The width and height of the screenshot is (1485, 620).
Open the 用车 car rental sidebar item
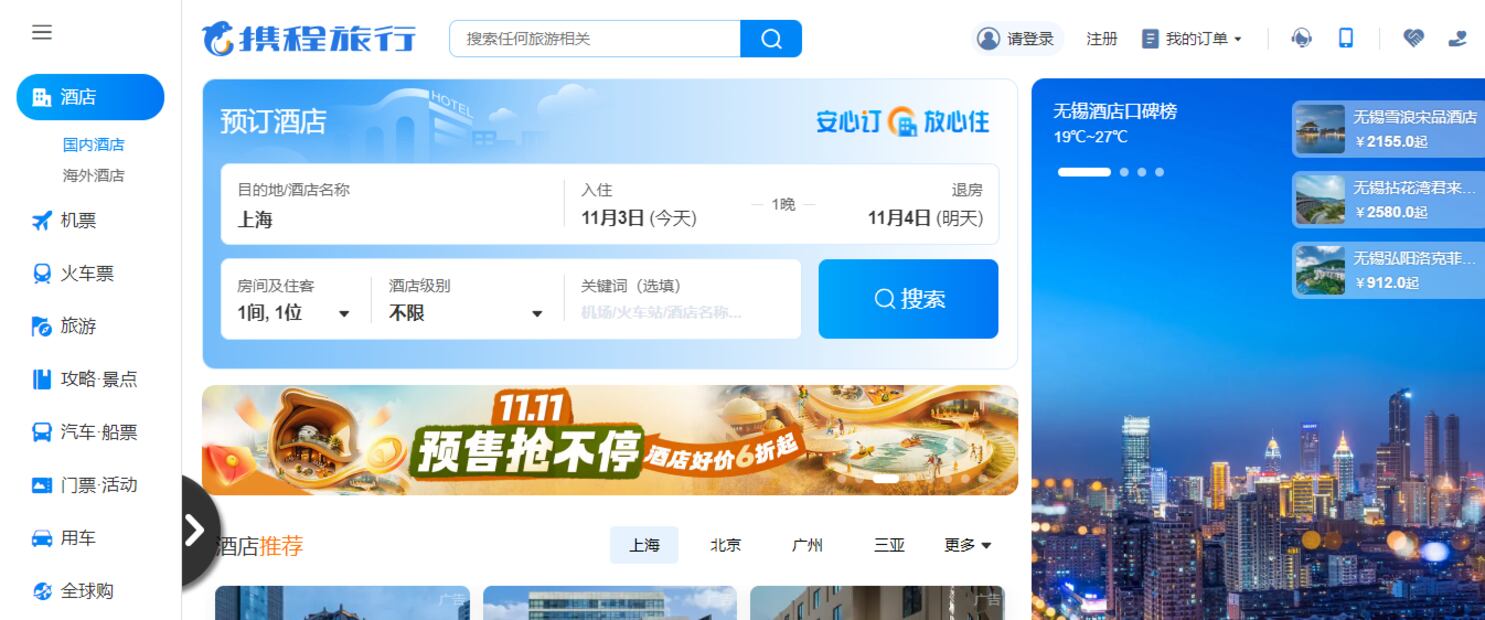(64, 538)
